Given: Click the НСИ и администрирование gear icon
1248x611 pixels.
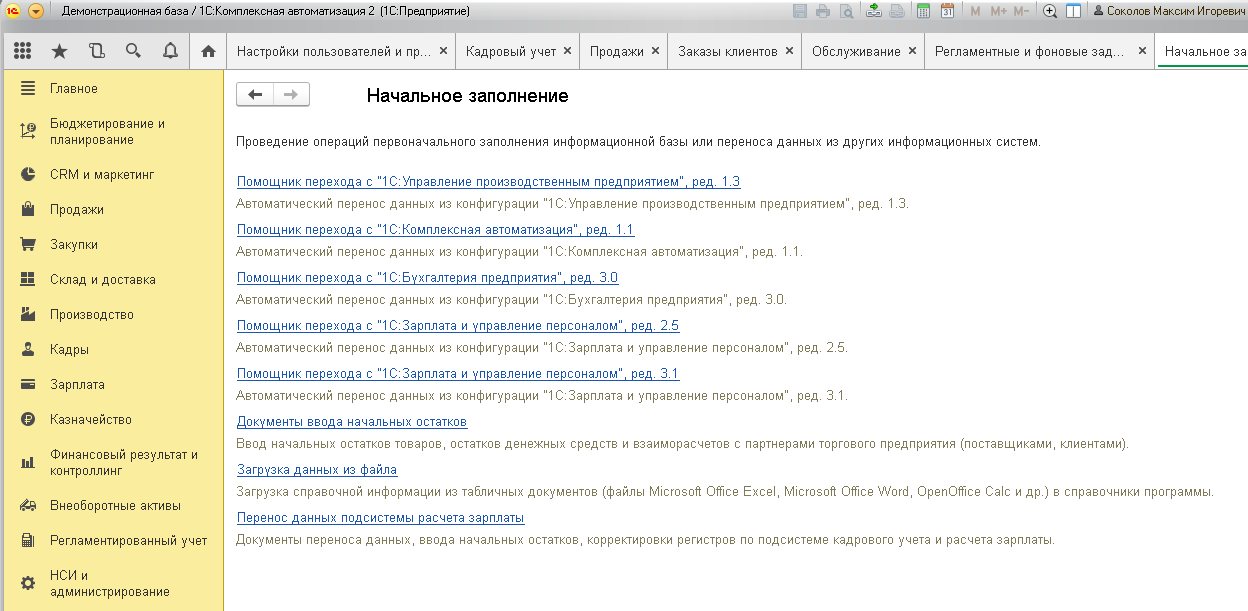Looking at the screenshot, I should pos(28,583).
